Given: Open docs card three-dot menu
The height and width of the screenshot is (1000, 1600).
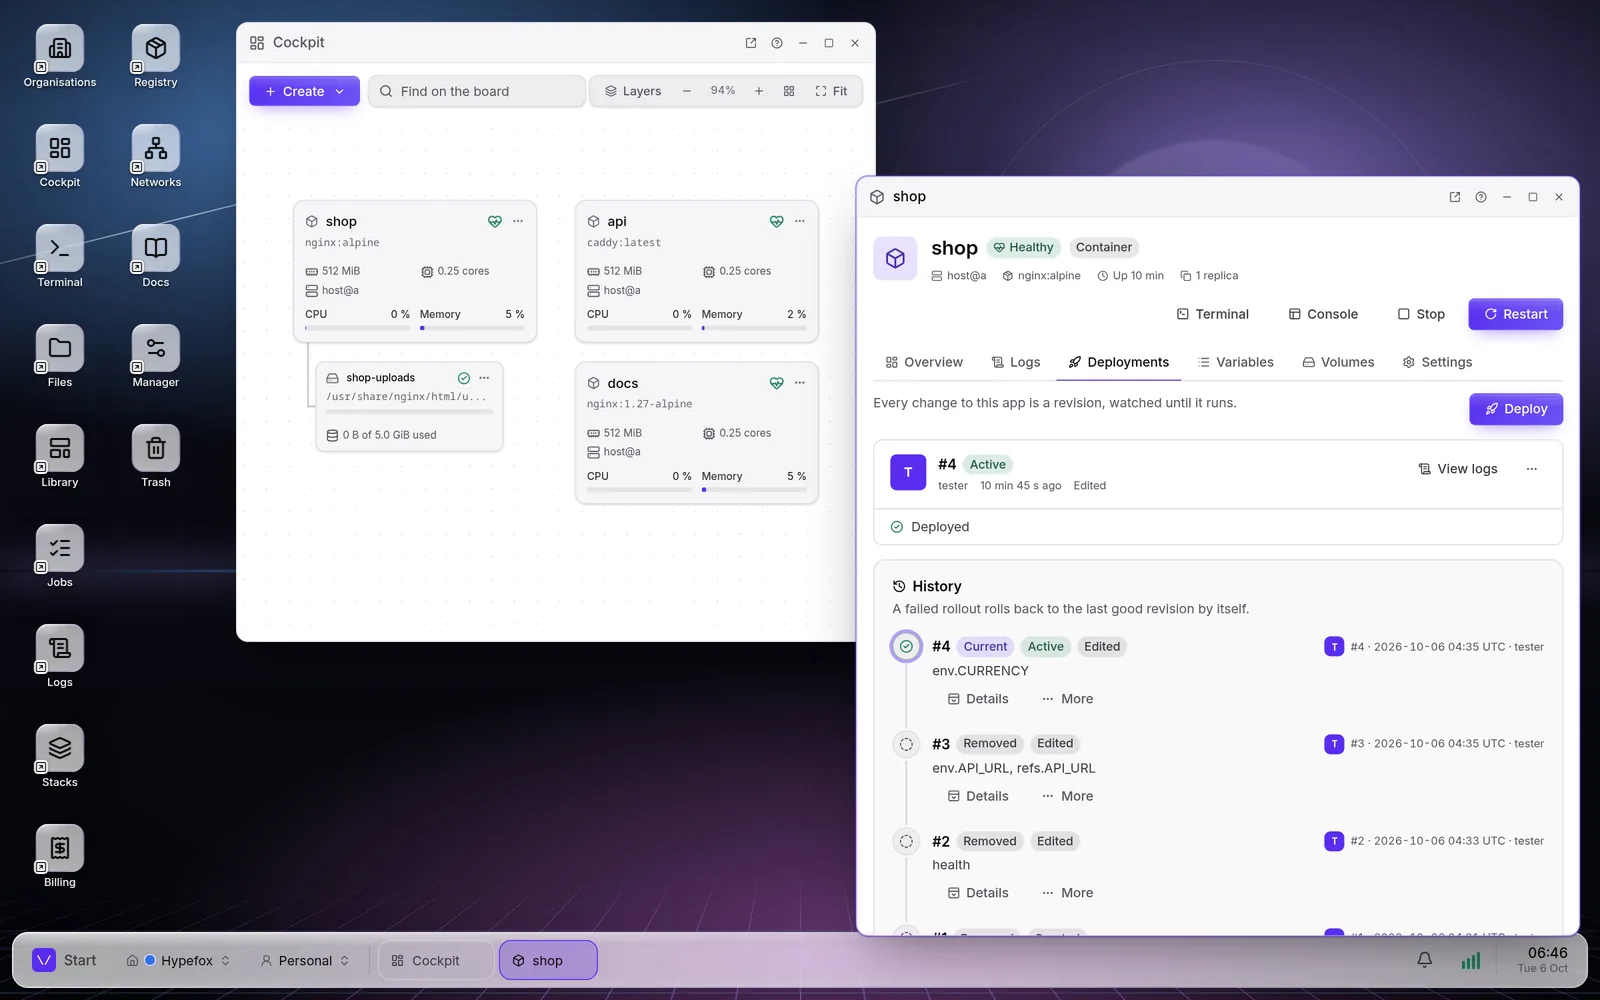Looking at the screenshot, I should [800, 383].
